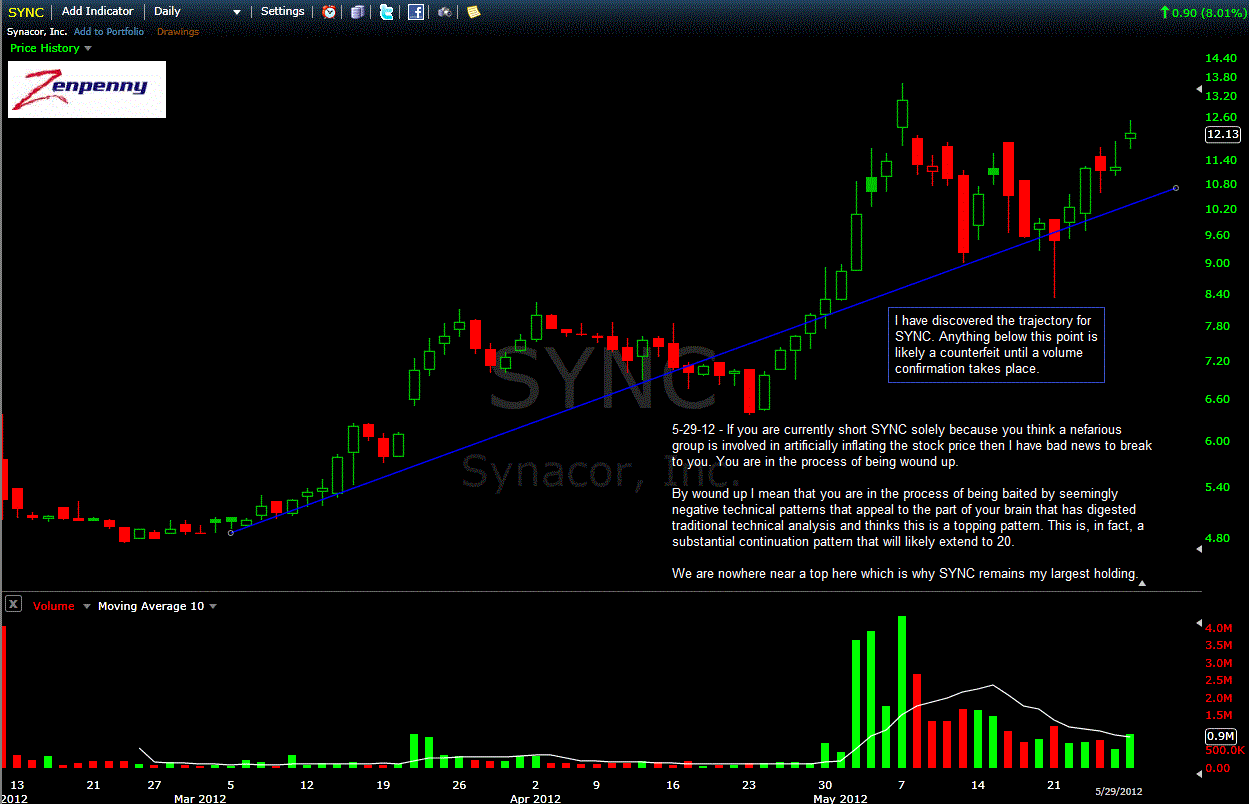The image size is (1249, 804).
Task: Select the blue-bordered trajectory annotation box
Action: 997,345
